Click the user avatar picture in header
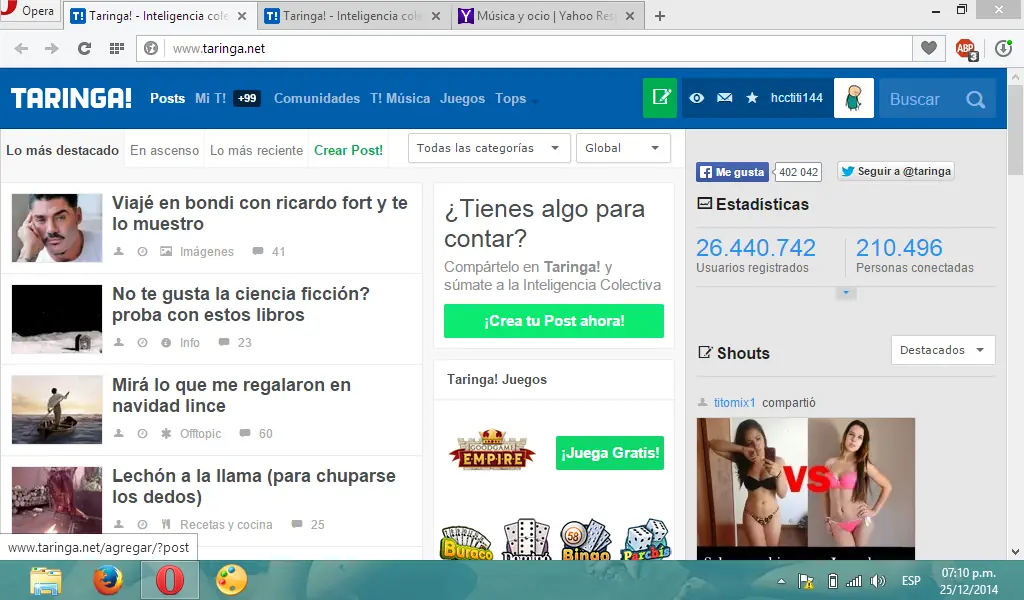1024x600 pixels. (x=854, y=98)
